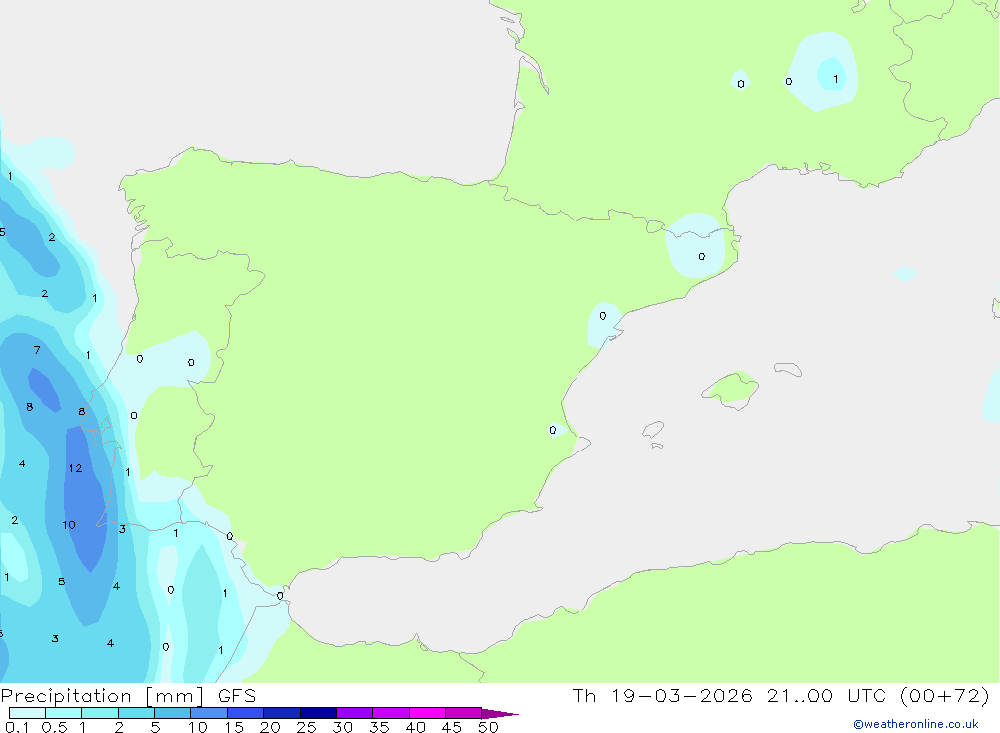
Task: Click the '1' value over eastern France
Action: point(835,79)
